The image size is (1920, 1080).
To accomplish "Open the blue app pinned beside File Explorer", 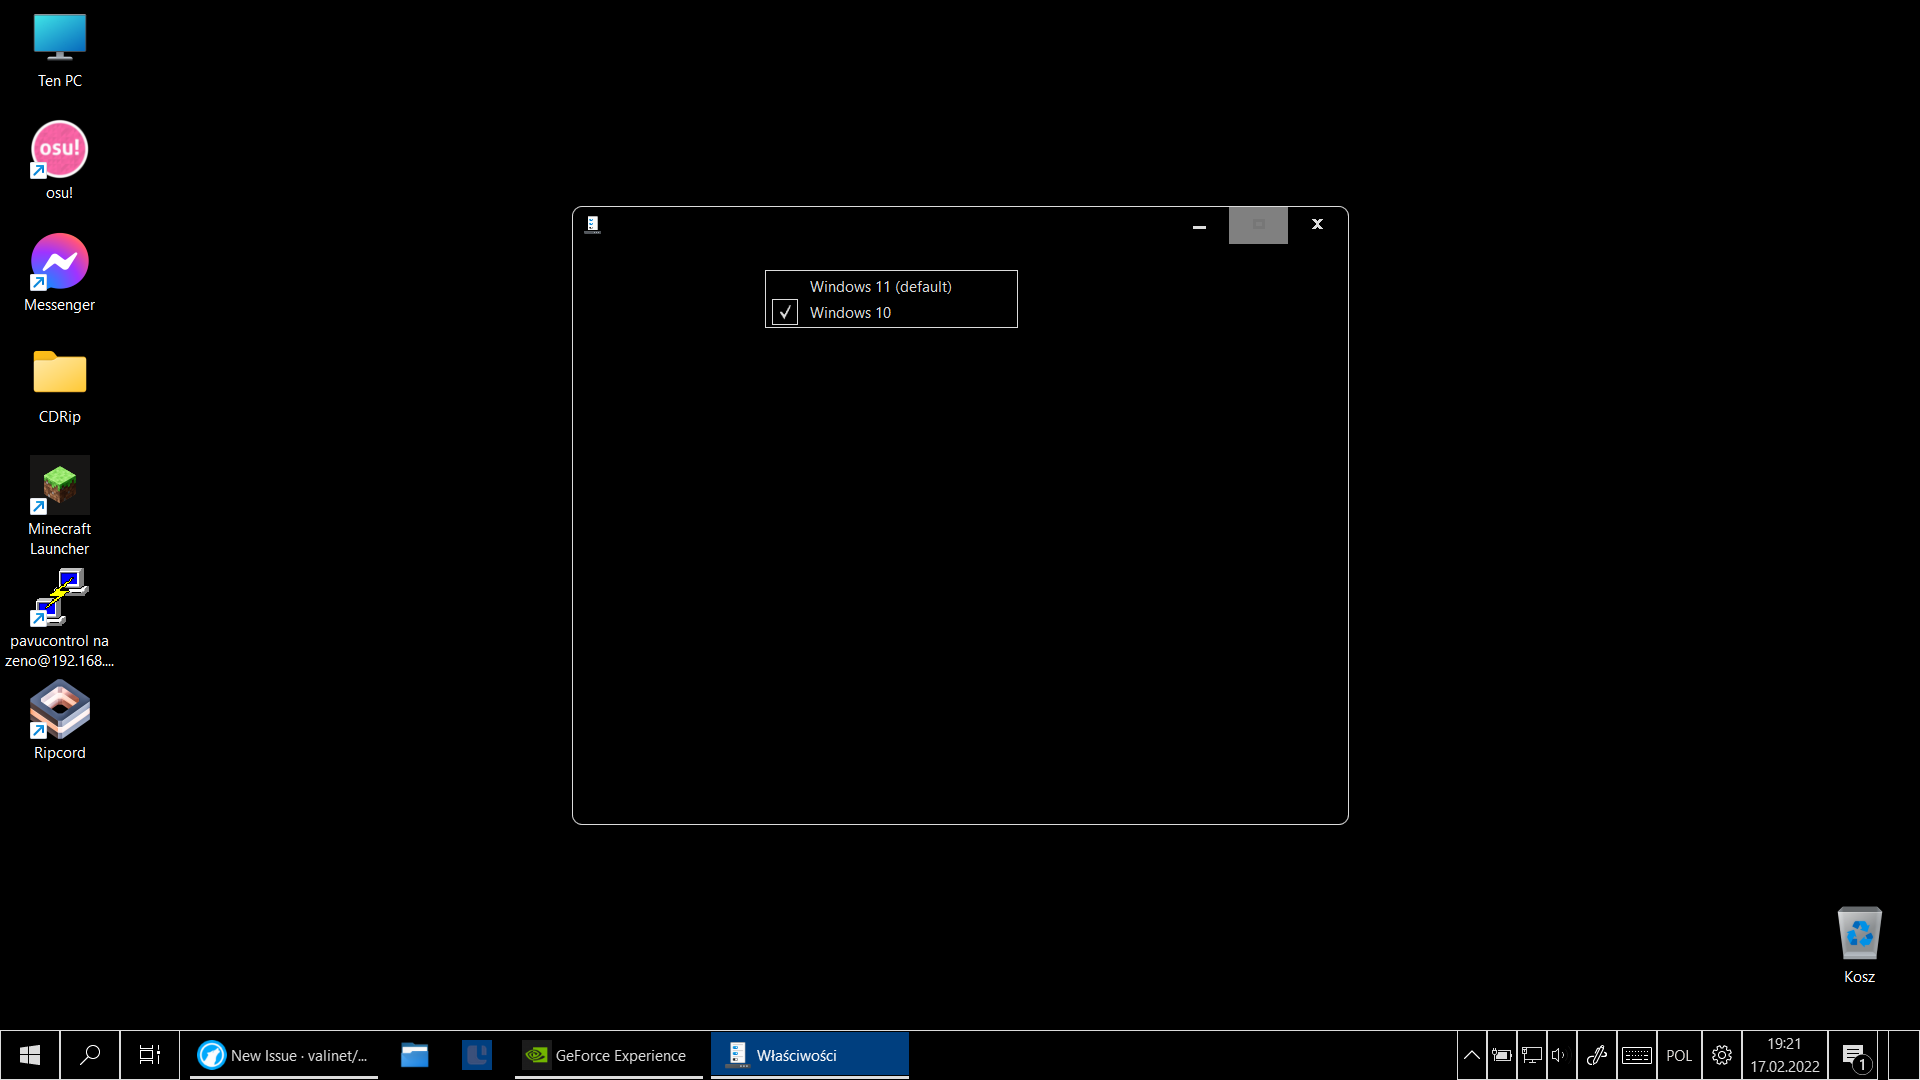I will (x=477, y=1055).
